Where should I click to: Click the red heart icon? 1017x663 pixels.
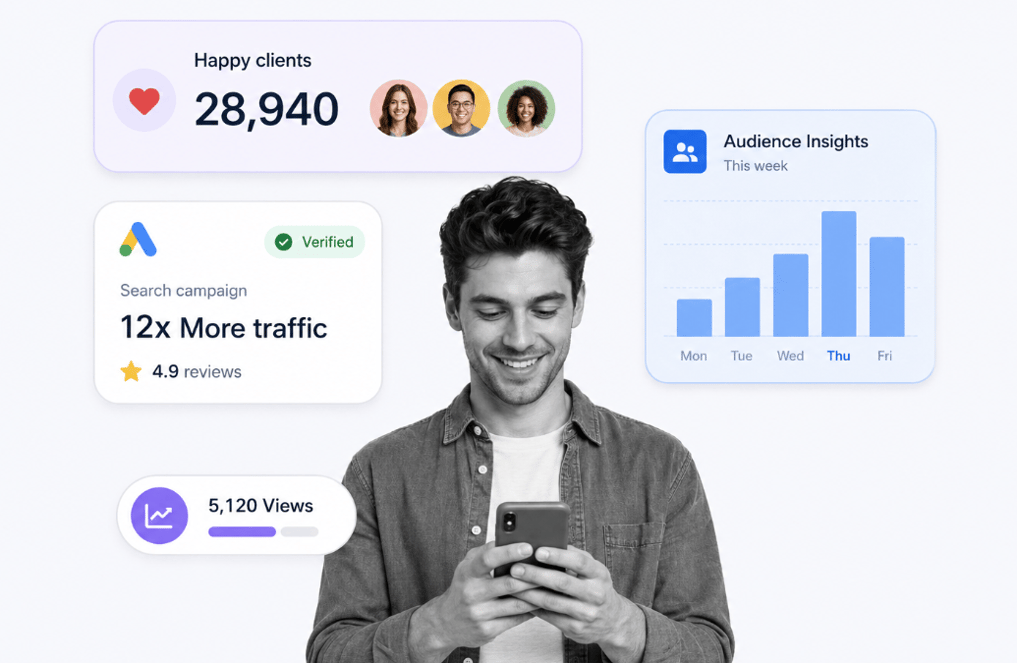click(144, 101)
